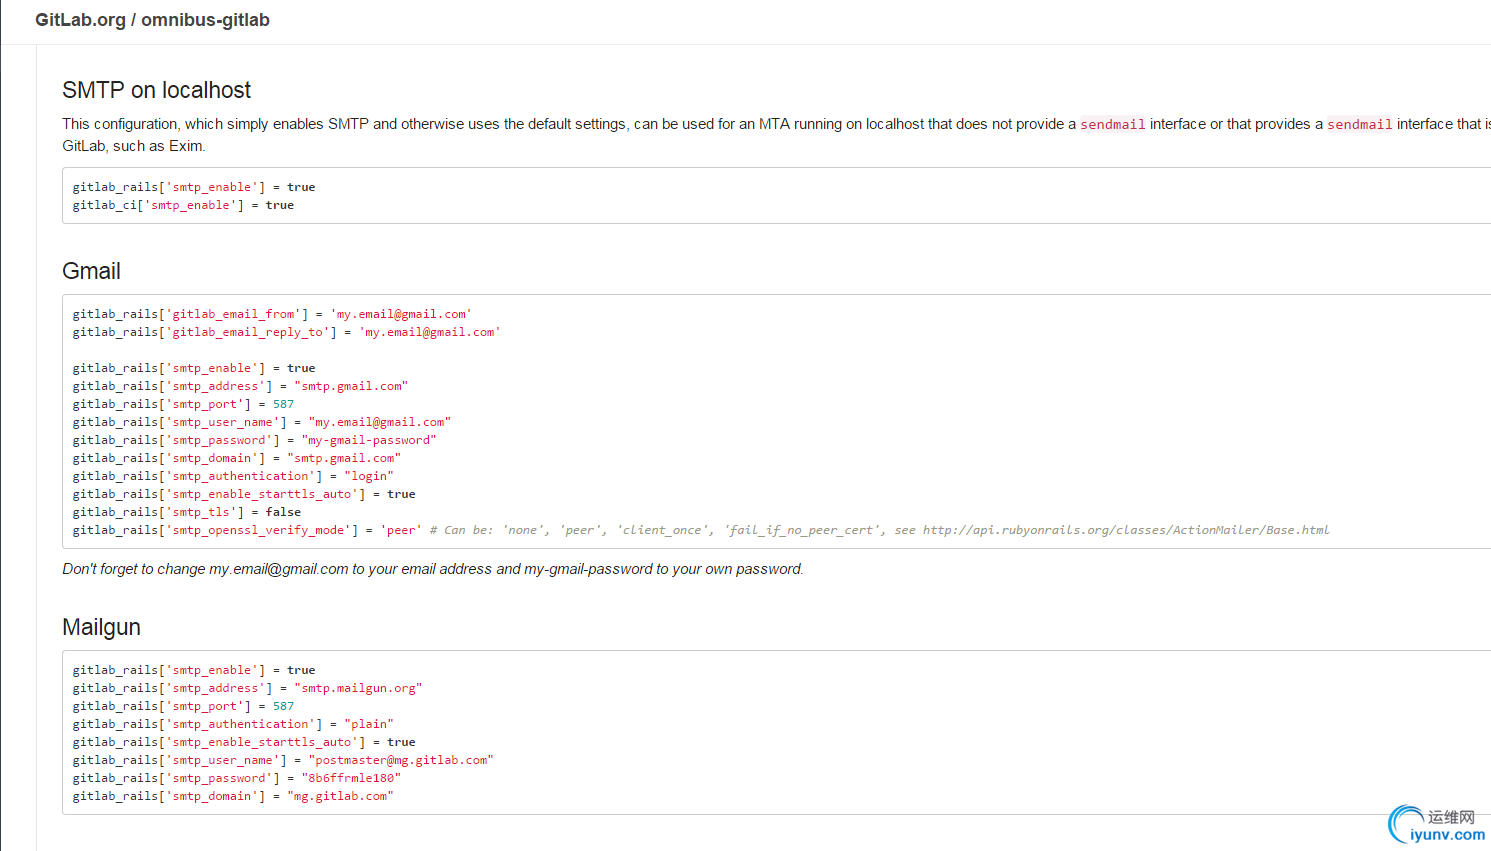Click the gitlab_ci smtp_enable code line

tap(183, 205)
